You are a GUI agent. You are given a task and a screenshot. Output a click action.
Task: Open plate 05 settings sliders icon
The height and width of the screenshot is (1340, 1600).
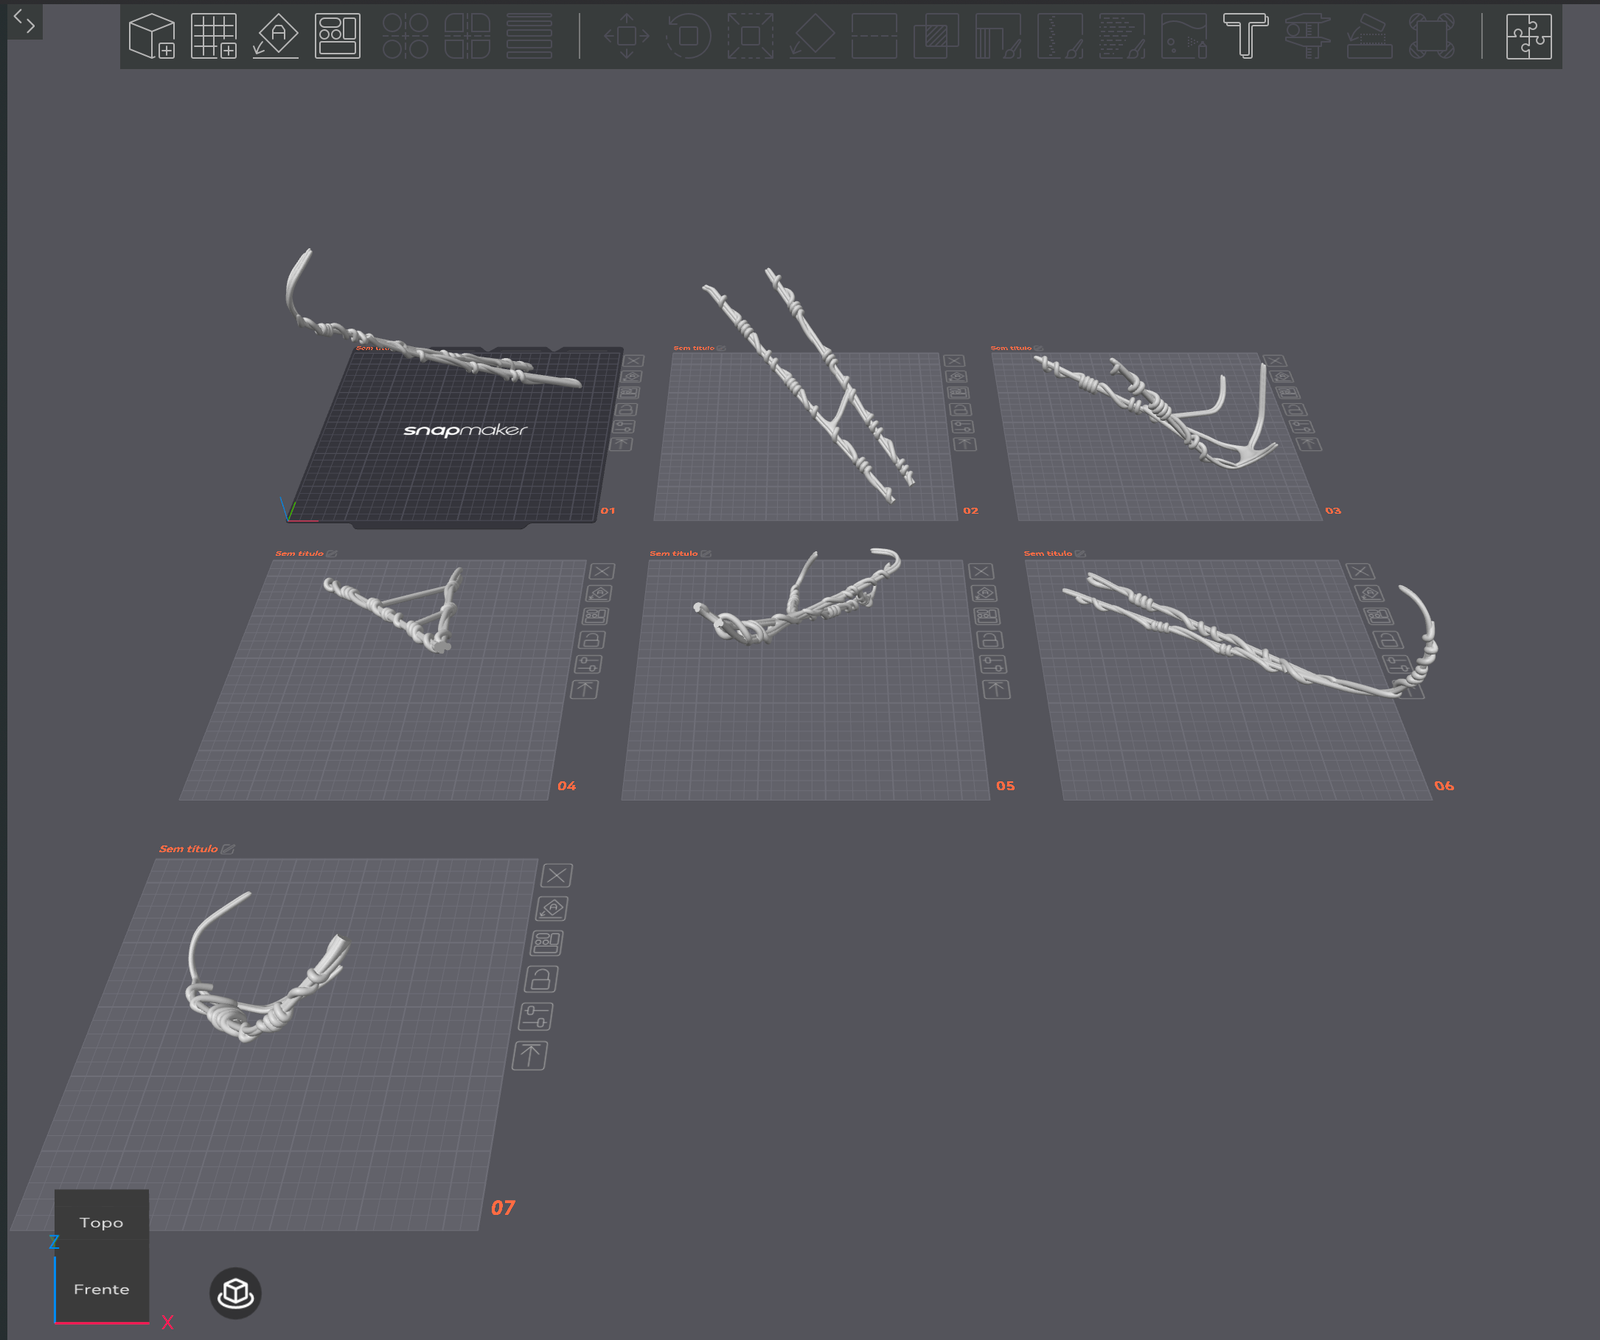pyautogui.click(x=993, y=664)
